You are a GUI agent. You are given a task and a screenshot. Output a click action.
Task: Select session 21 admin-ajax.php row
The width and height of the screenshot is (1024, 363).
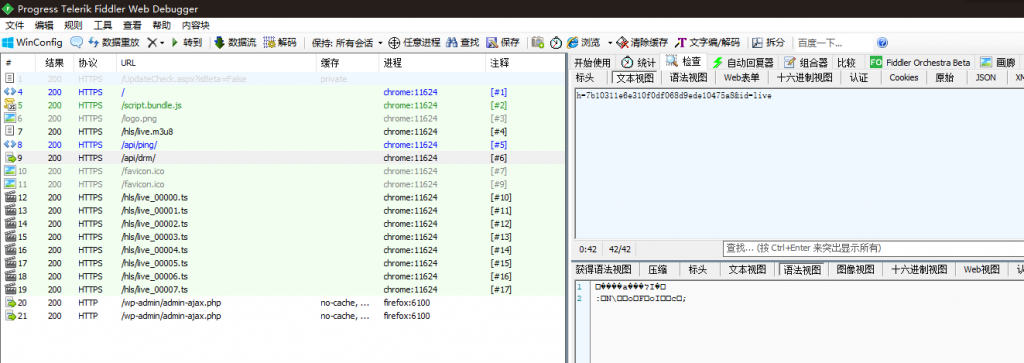click(x=282, y=315)
